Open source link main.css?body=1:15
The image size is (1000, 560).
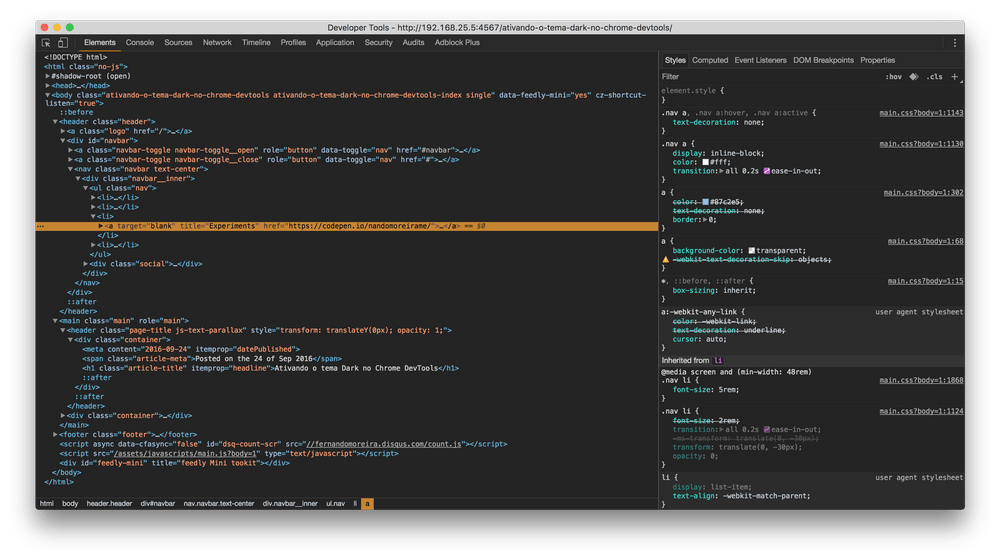click(x=925, y=281)
